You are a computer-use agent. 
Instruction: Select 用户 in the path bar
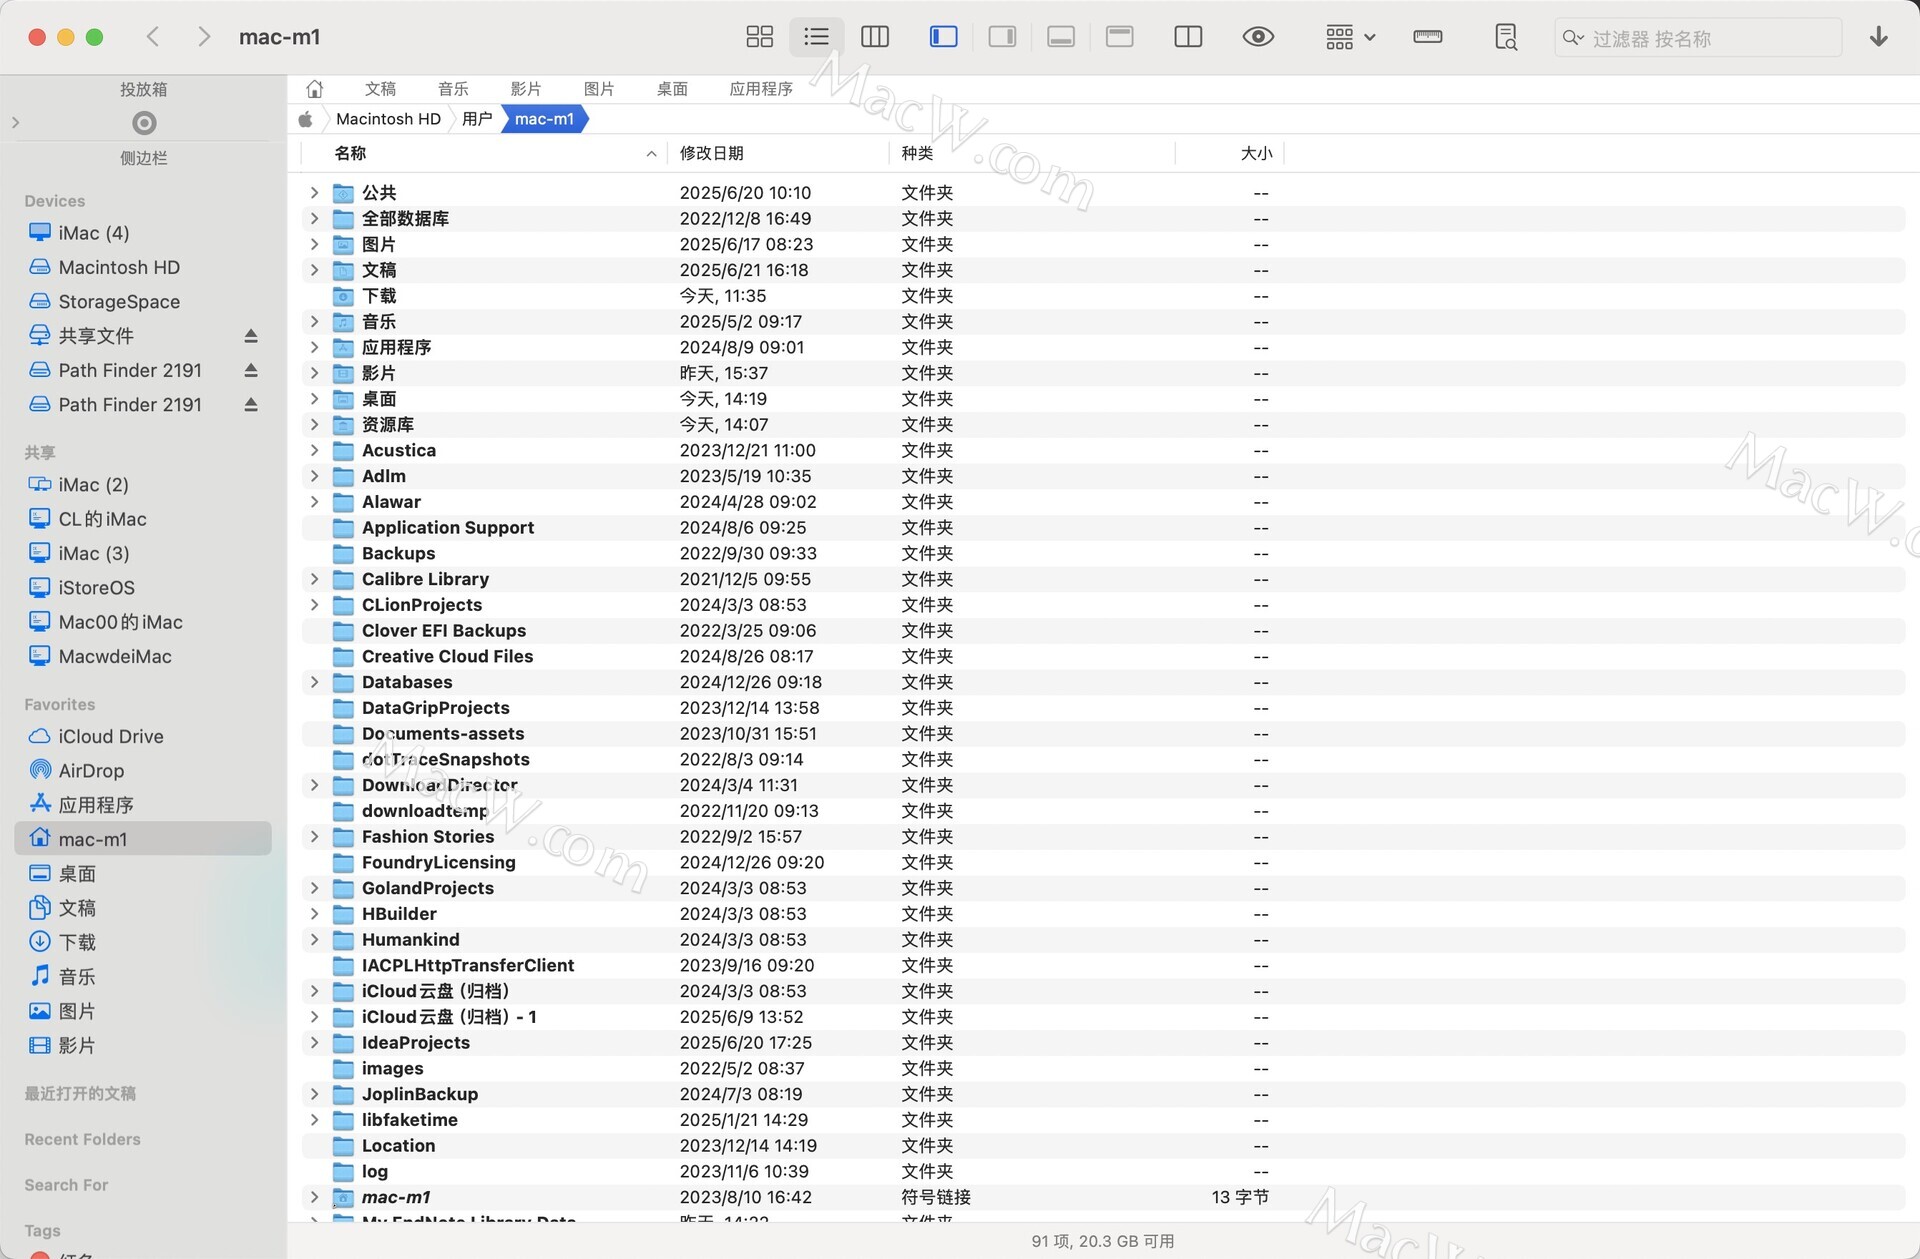477,119
